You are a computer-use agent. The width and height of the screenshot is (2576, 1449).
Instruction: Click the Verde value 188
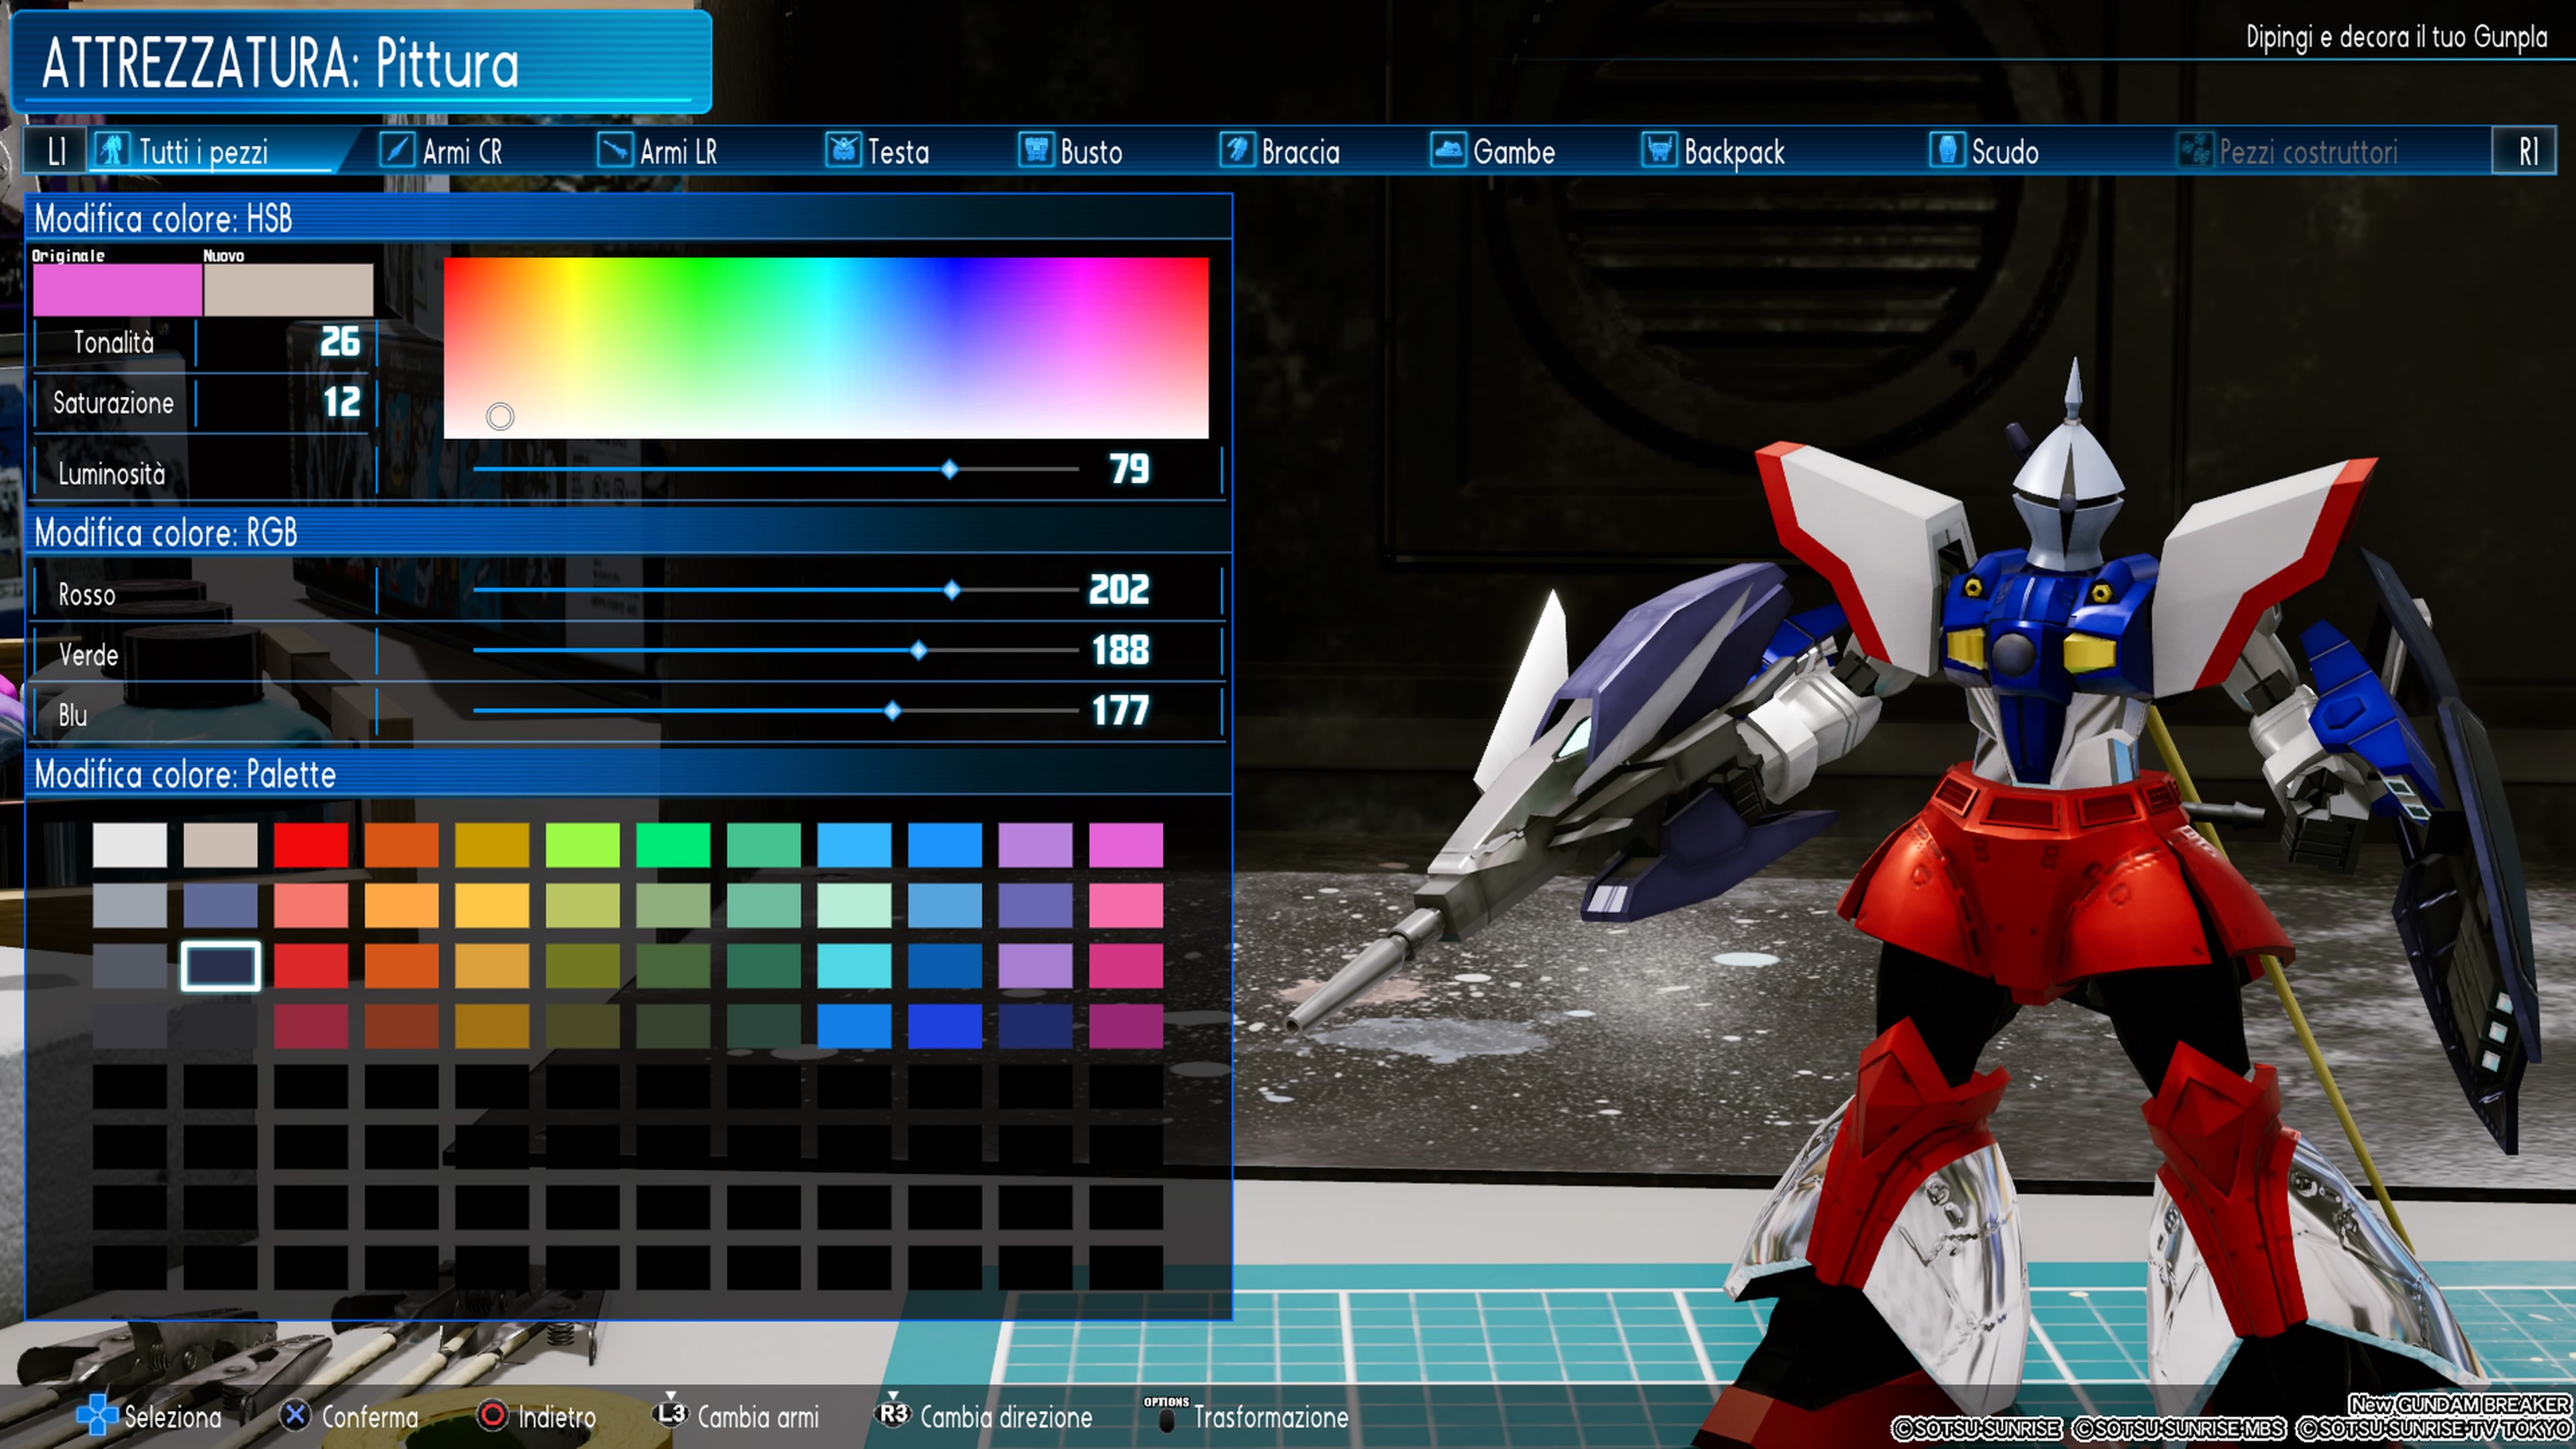tap(1120, 651)
